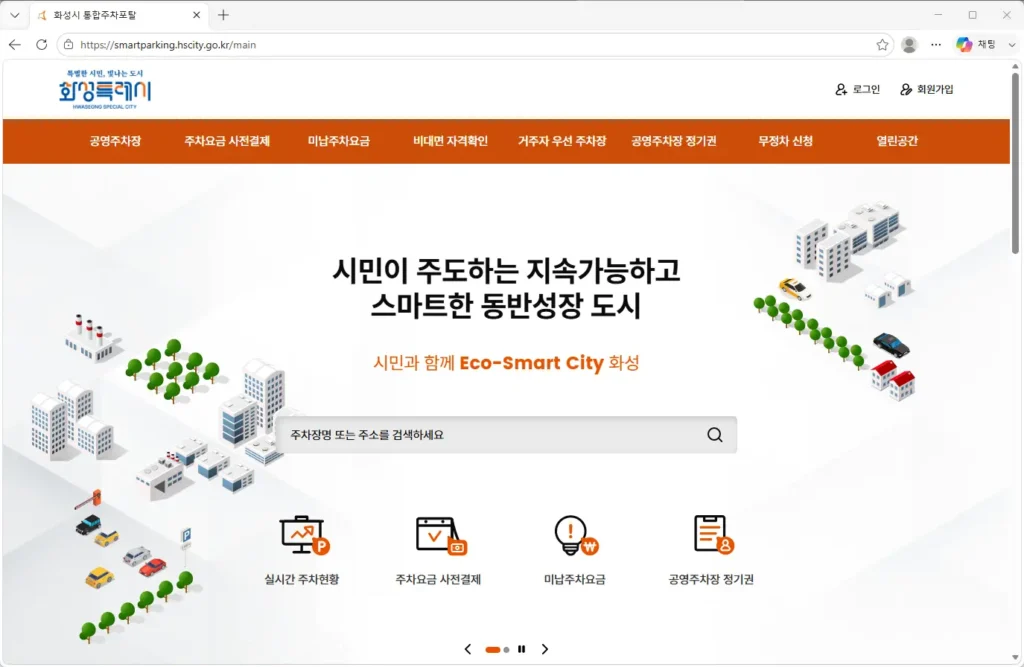The height and width of the screenshot is (667, 1024).
Task: Click the 실시간 주차현황 label
Action: pos(301,579)
